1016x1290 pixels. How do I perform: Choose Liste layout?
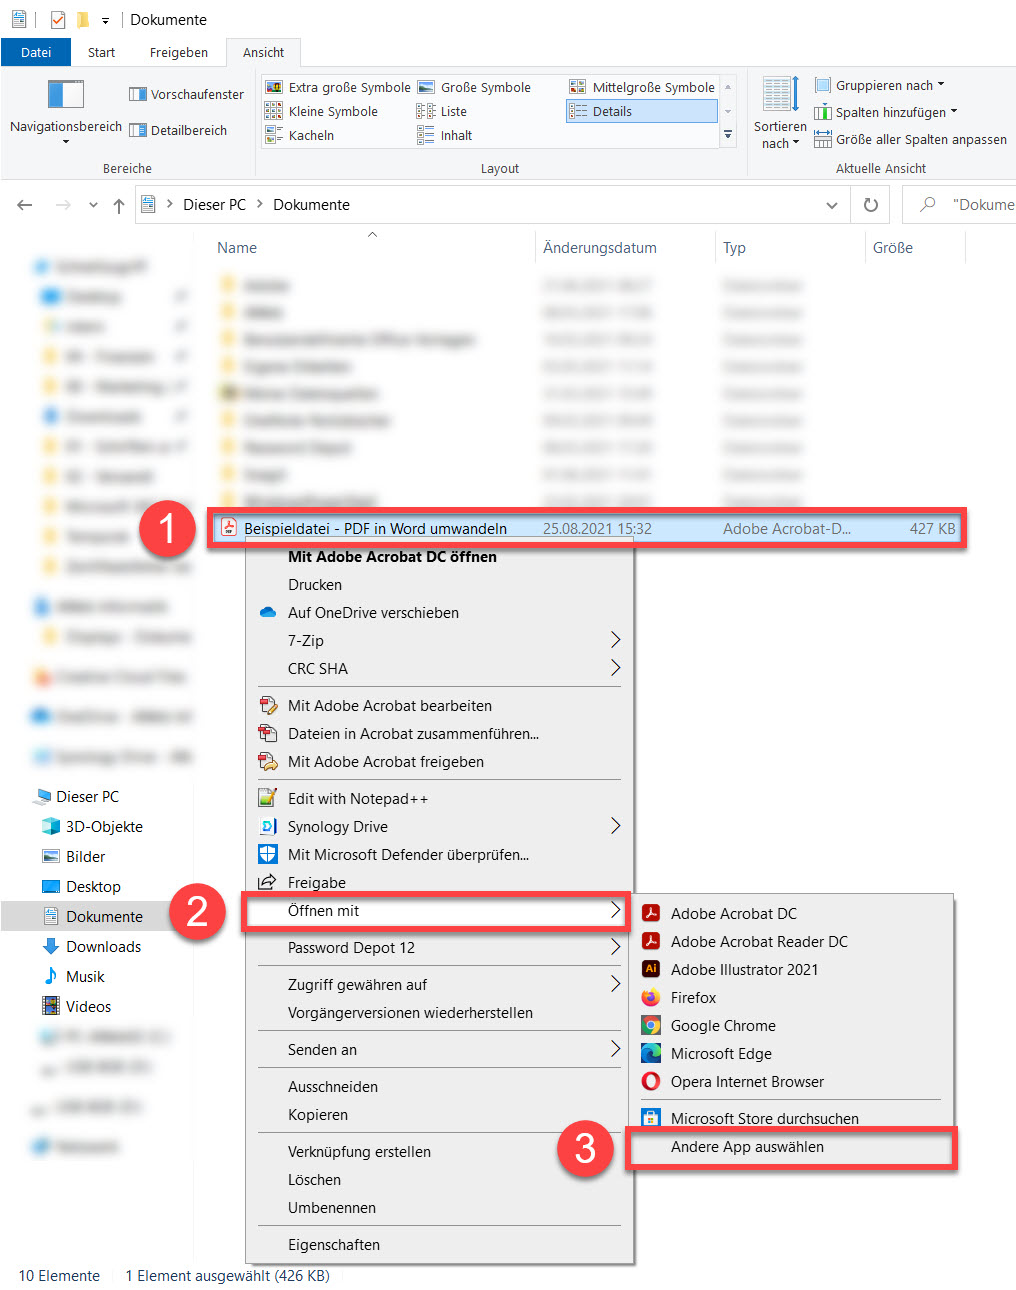tap(442, 111)
